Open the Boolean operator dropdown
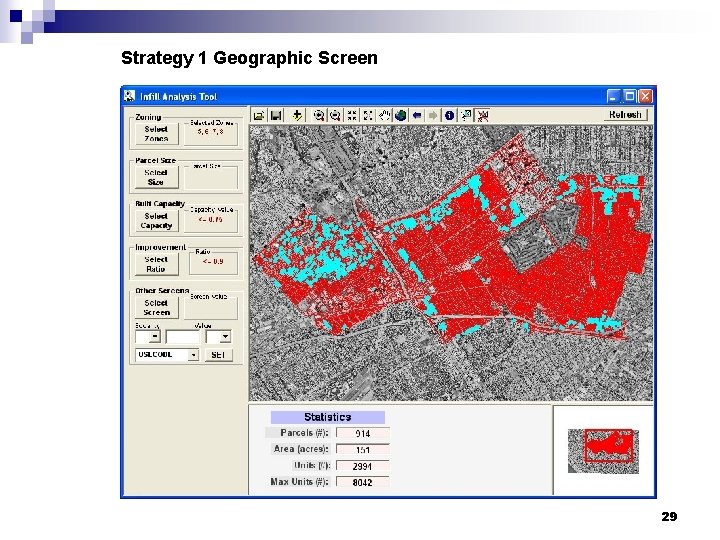Screen dimensions: 720x540 [154, 337]
